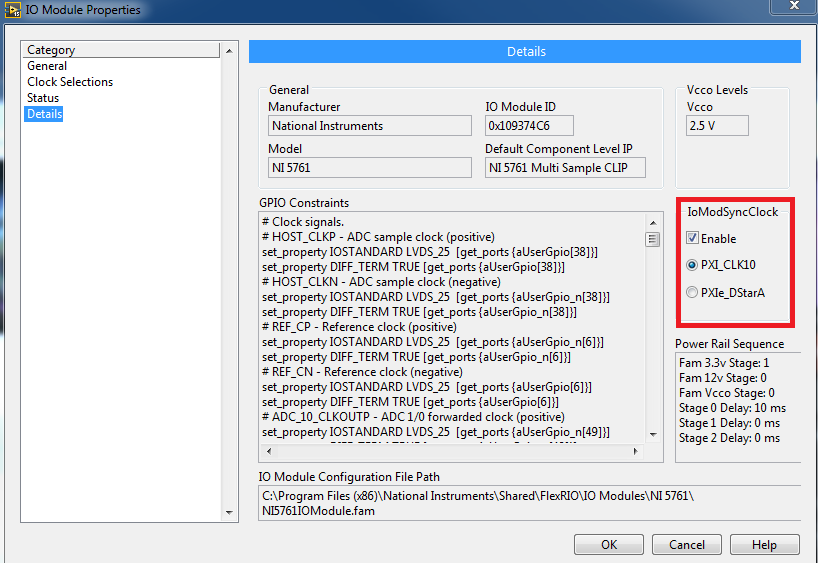The height and width of the screenshot is (563, 818).
Task: Click the Cancel button
Action: click(x=687, y=544)
